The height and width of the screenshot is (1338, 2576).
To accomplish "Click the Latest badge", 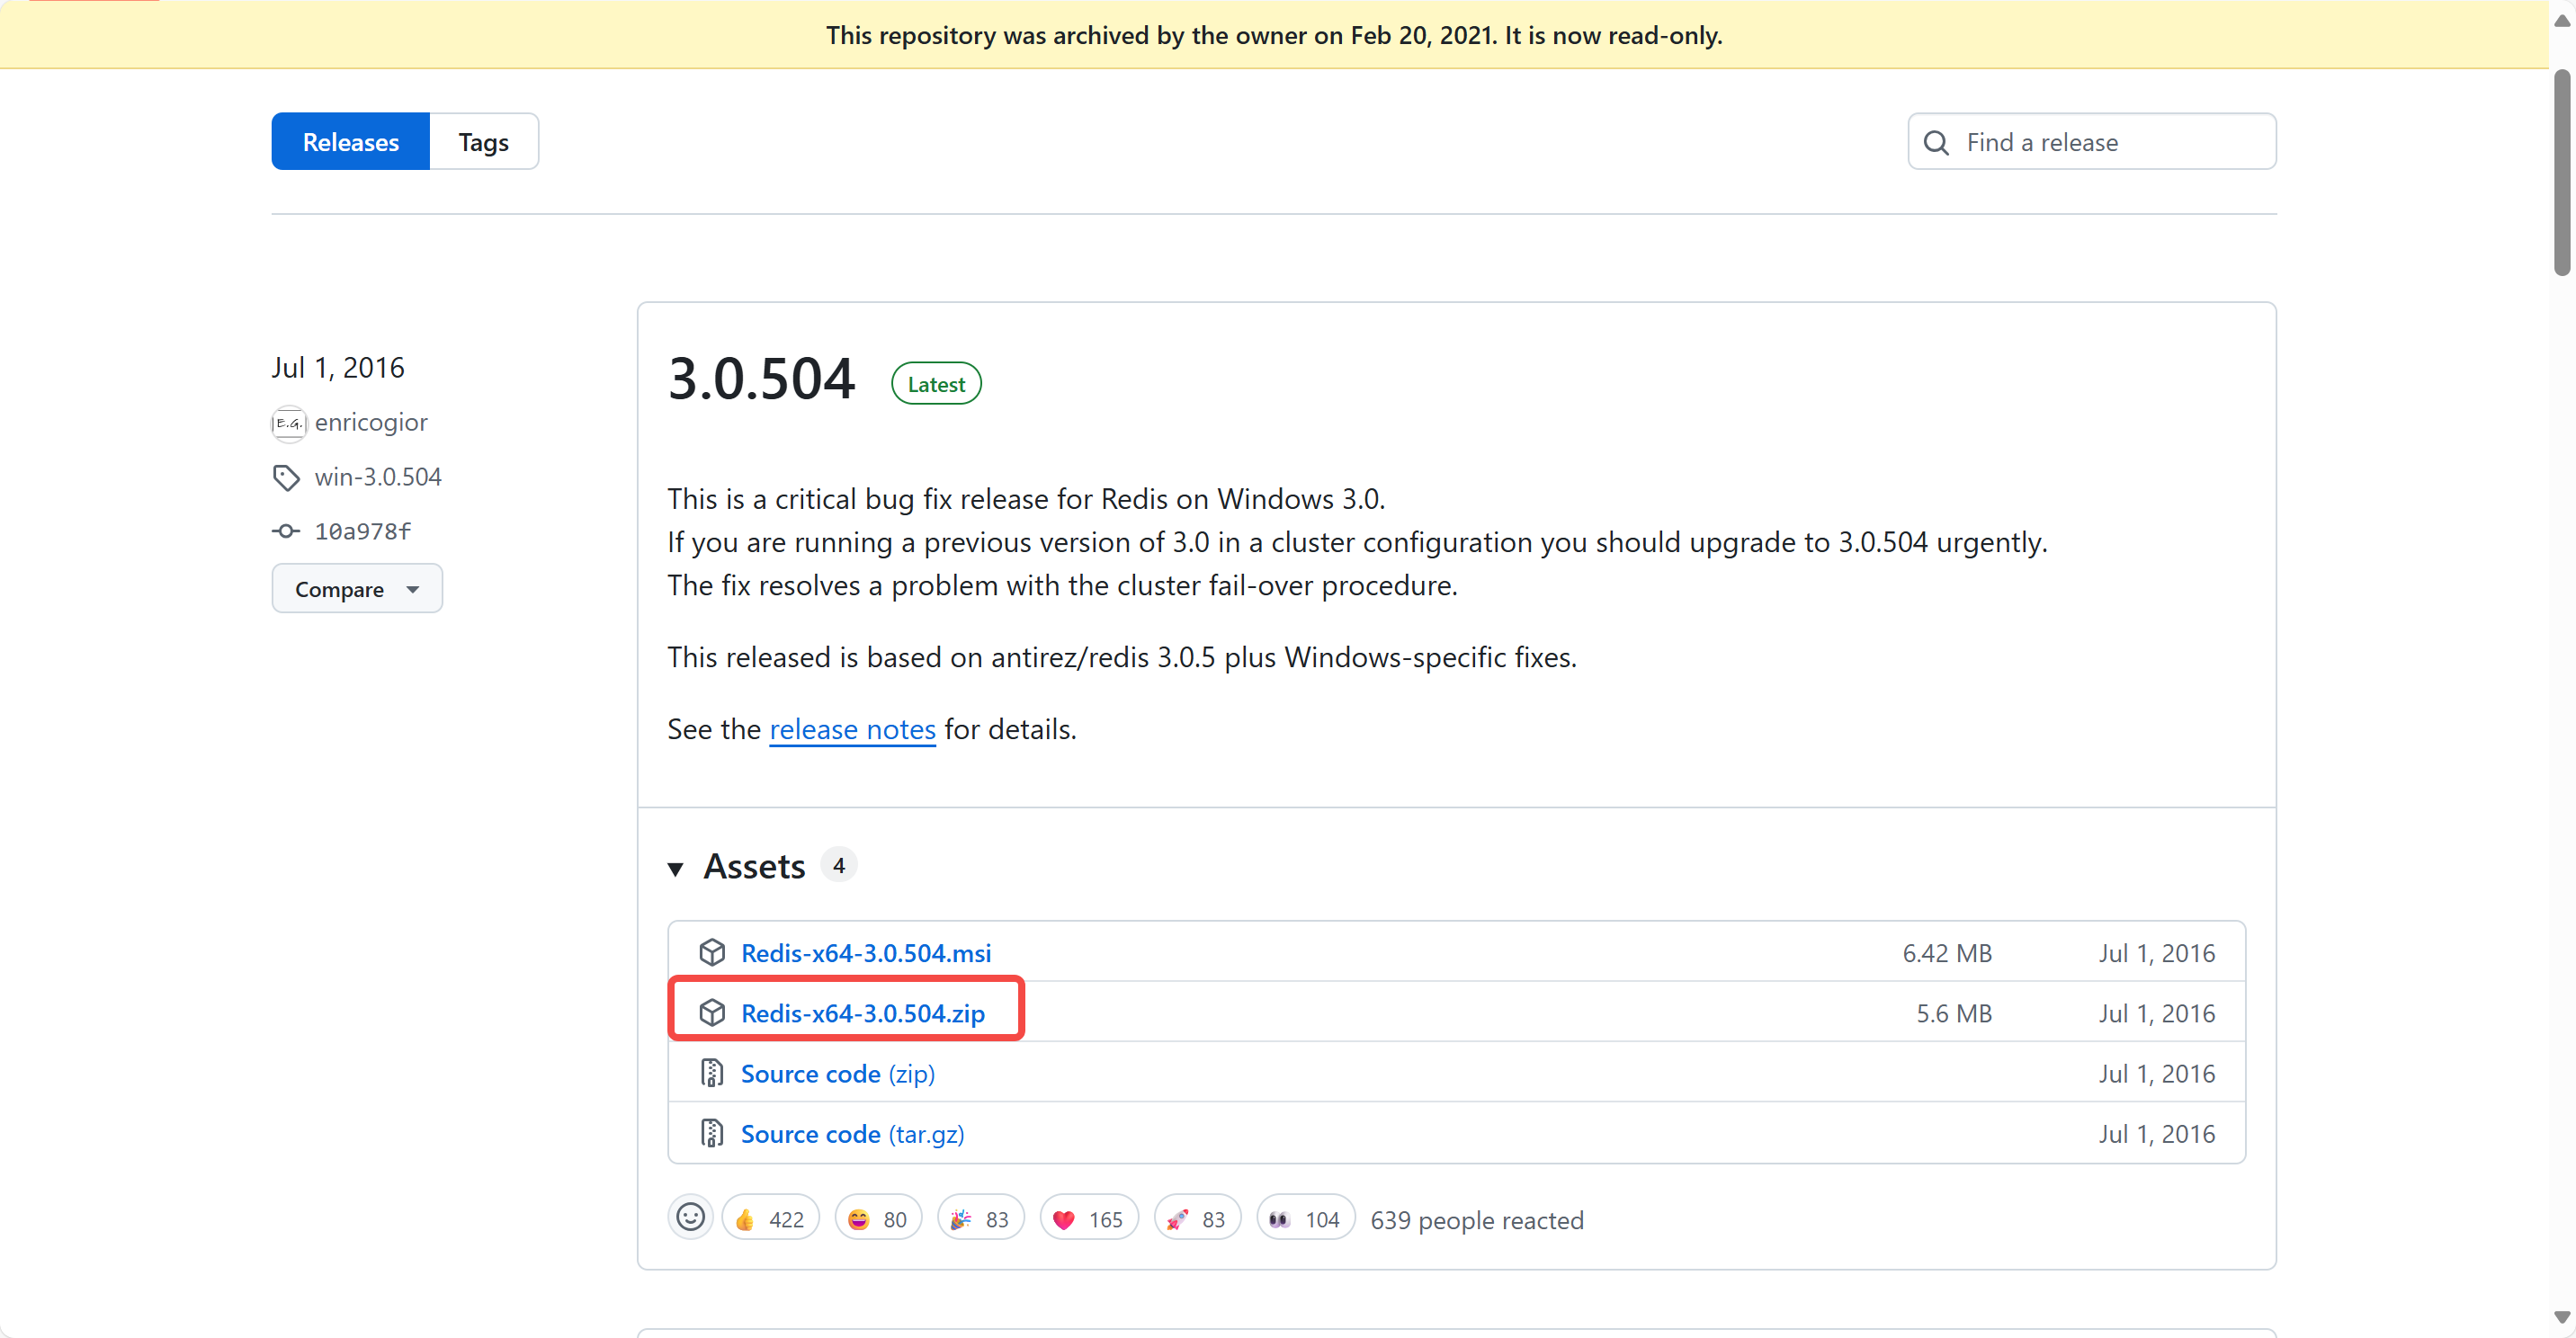I will click(936, 384).
